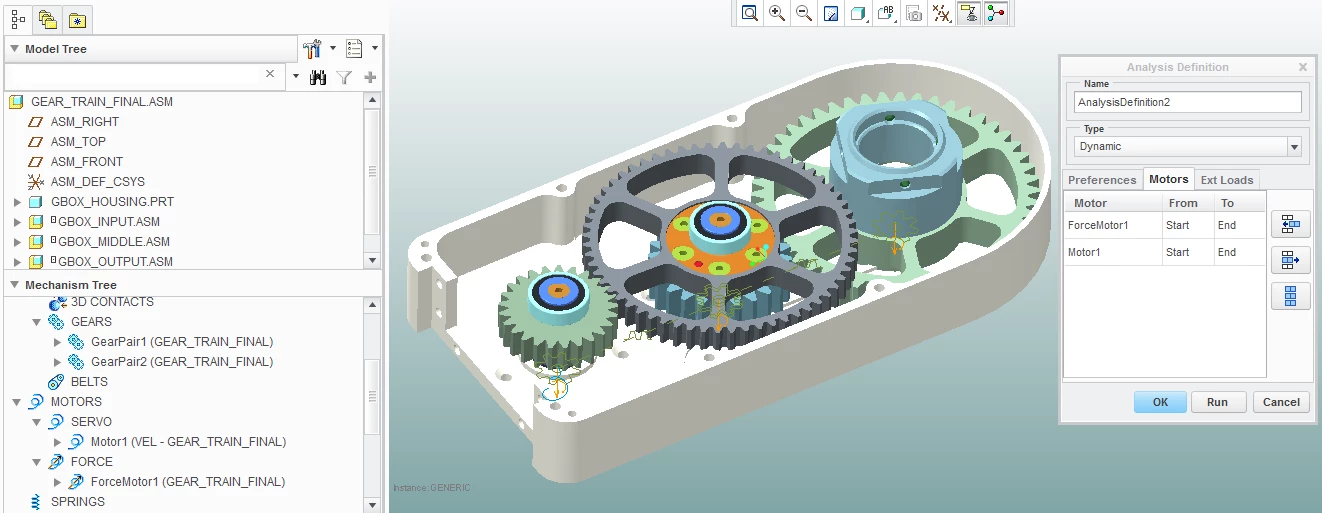Collapse the GEARS node
Viewport: 1322px width, 513px height.
(37, 322)
